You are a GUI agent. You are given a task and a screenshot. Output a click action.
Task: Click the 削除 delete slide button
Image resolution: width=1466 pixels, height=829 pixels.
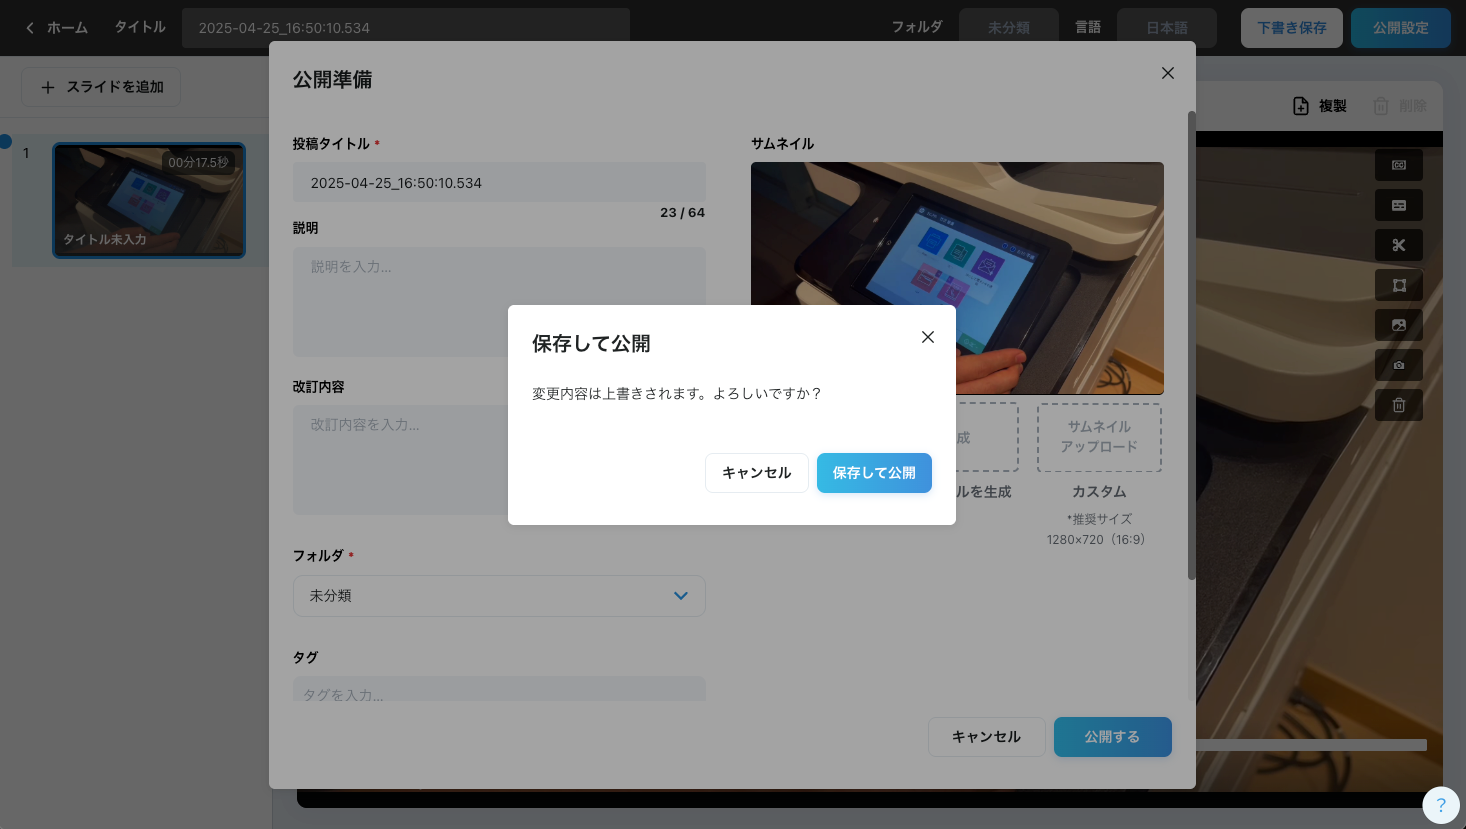pyautogui.click(x=1400, y=106)
